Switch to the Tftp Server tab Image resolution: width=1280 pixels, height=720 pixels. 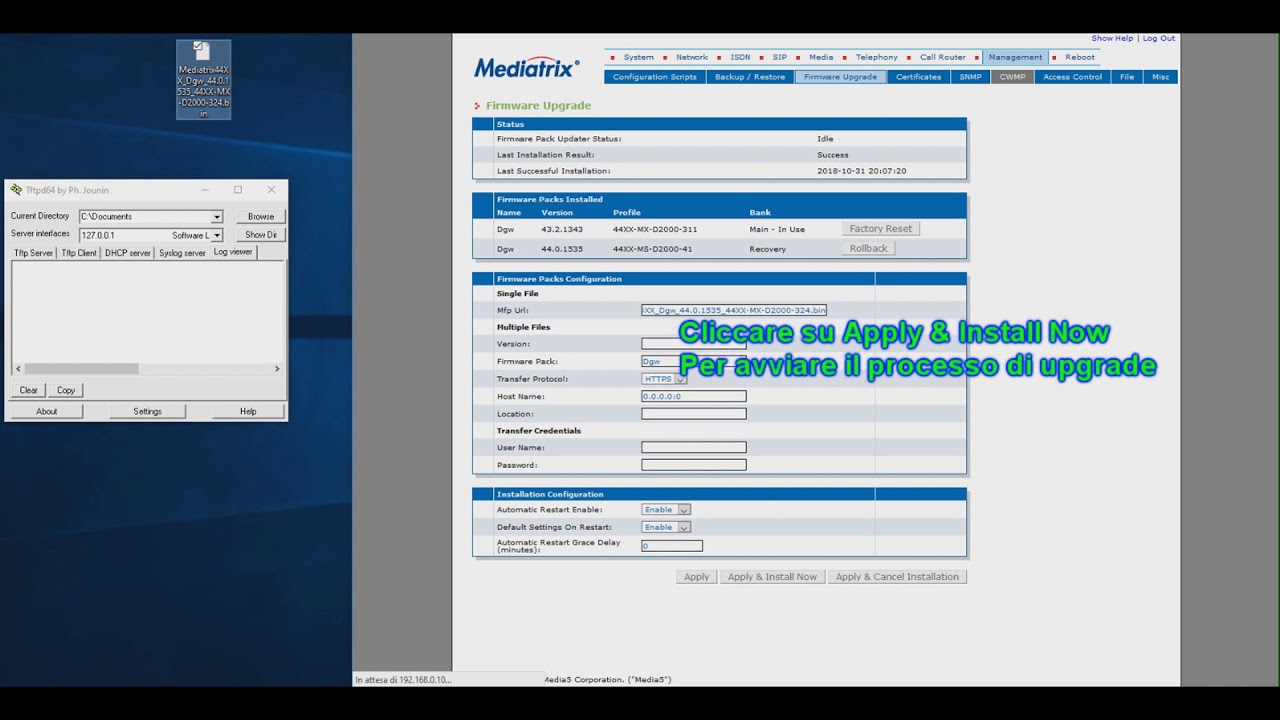pyautogui.click(x=33, y=253)
